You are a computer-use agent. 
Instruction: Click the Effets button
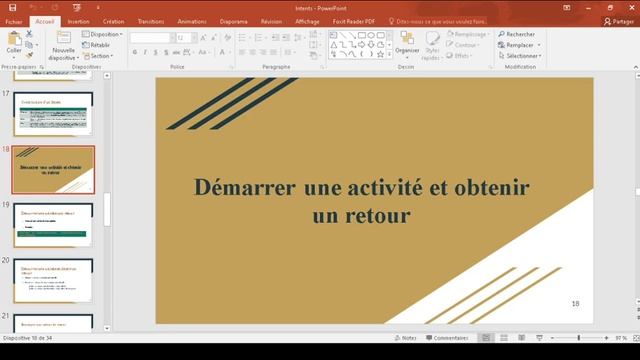tap(459, 56)
